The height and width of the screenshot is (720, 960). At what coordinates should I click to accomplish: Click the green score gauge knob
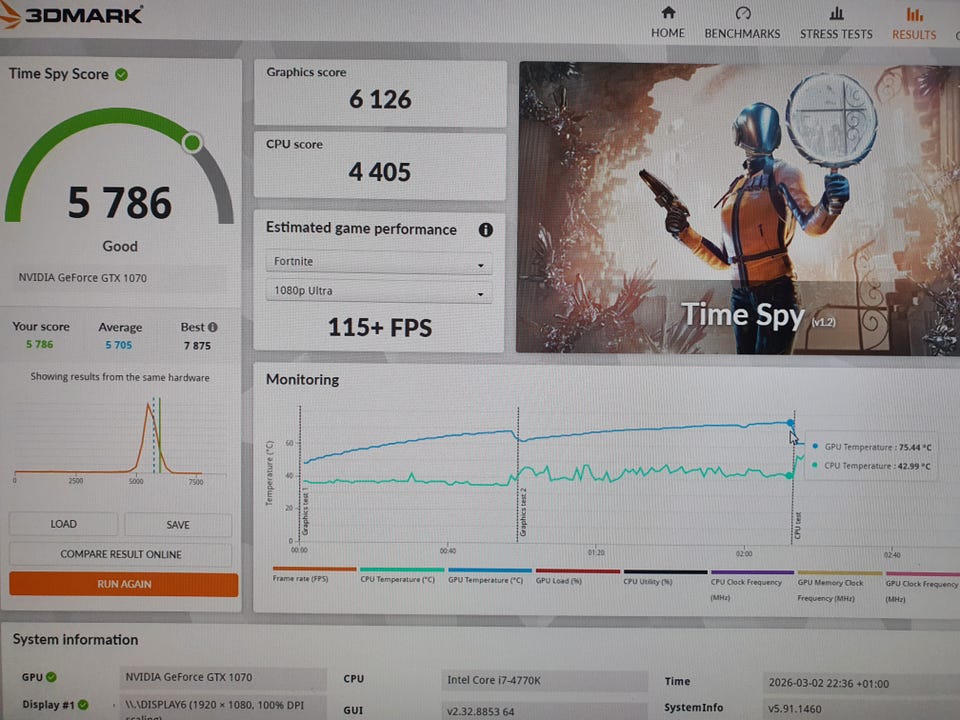click(192, 143)
